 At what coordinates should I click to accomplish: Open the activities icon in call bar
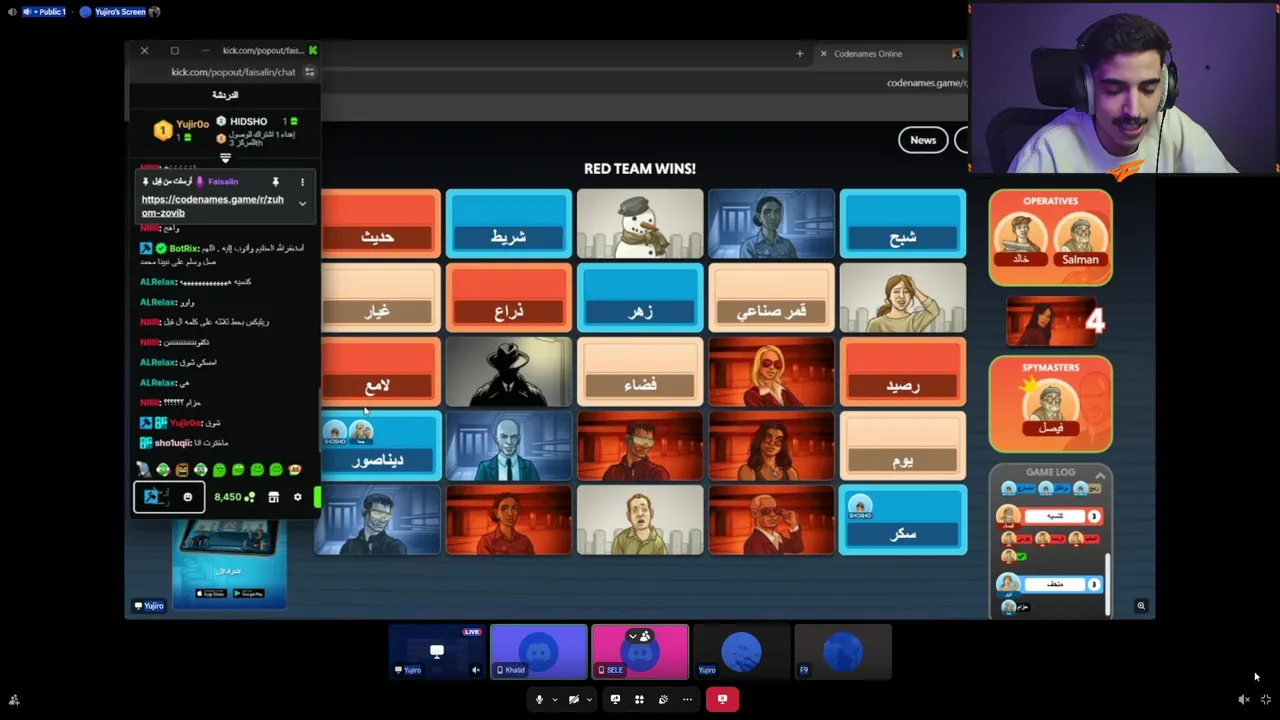click(639, 699)
